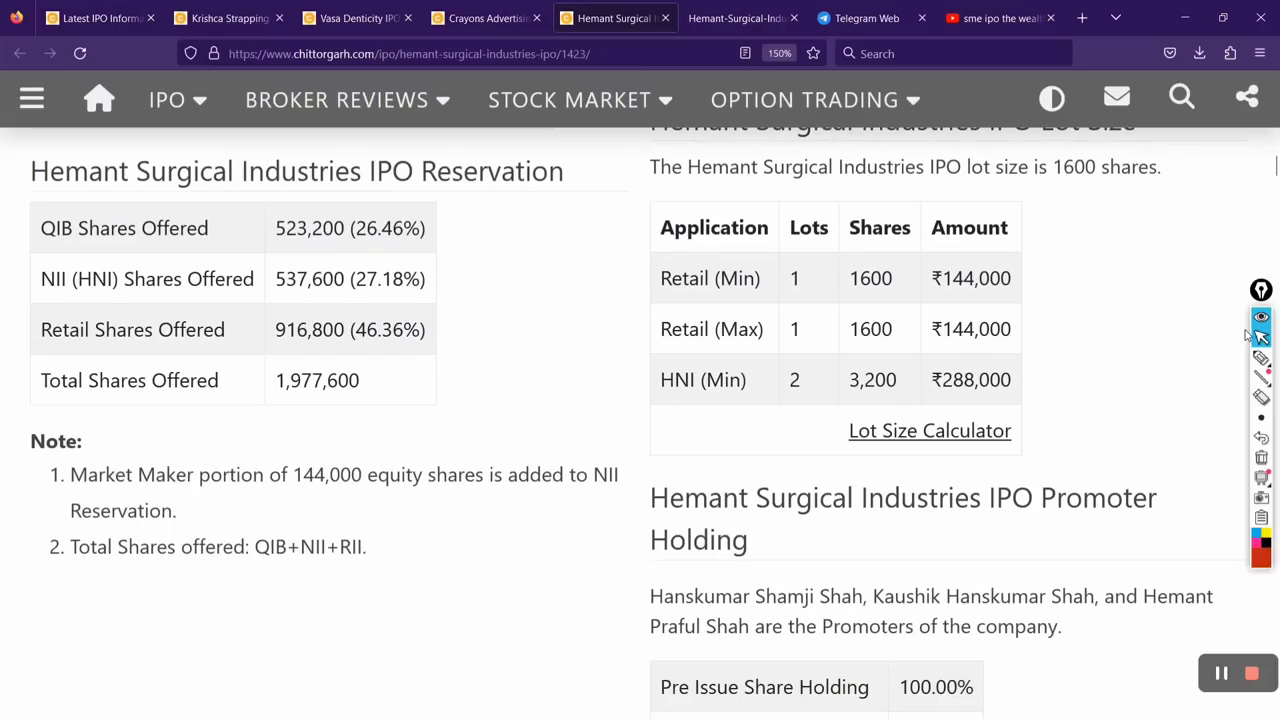This screenshot has width=1280, height=720.
Task: Select the highlighter marker tool
Action: pyautogui.click(x=1261, y=357)
